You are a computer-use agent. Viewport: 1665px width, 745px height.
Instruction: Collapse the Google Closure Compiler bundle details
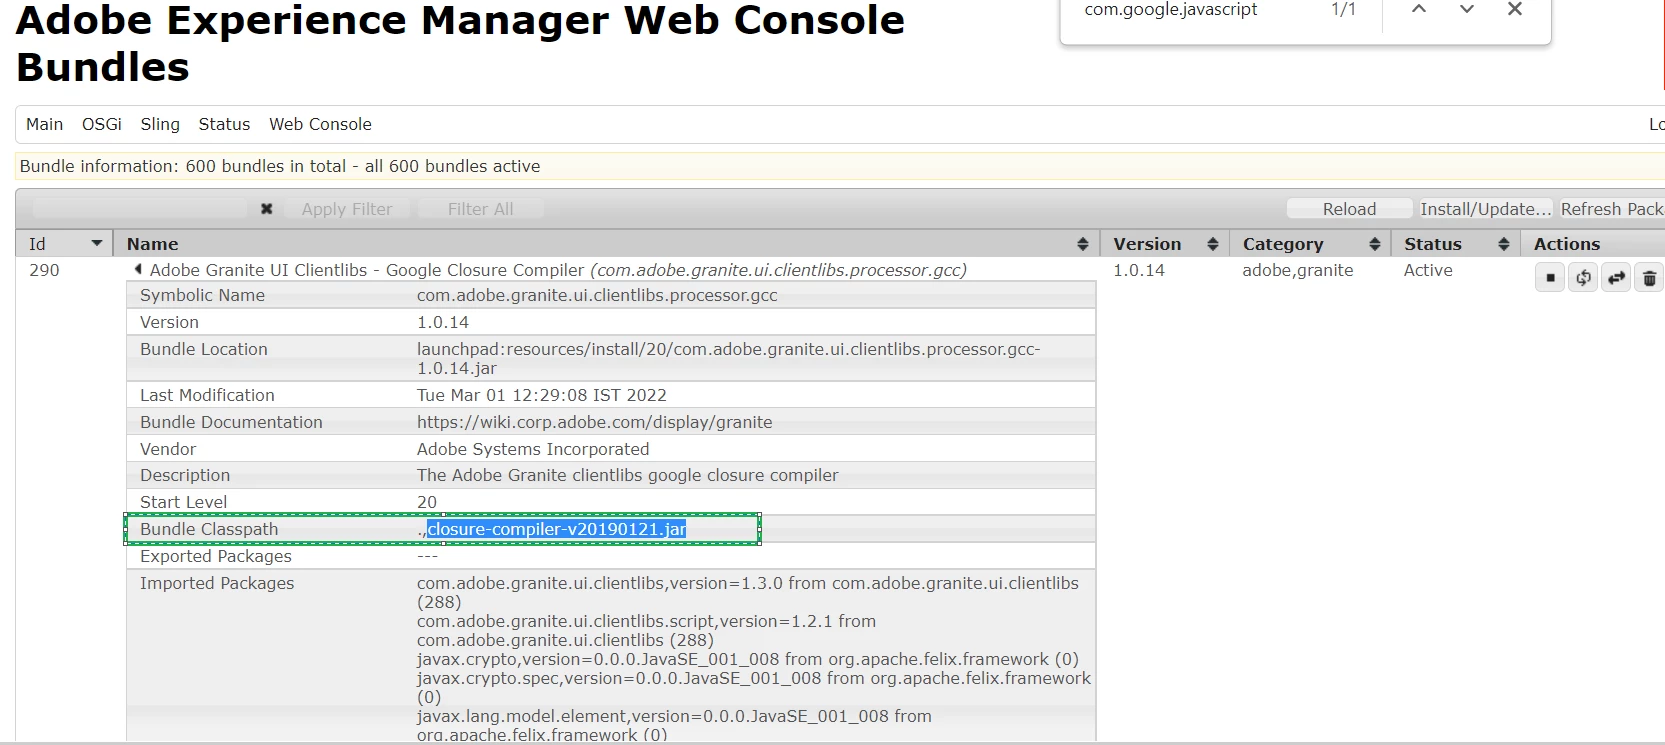click(138, 270)
